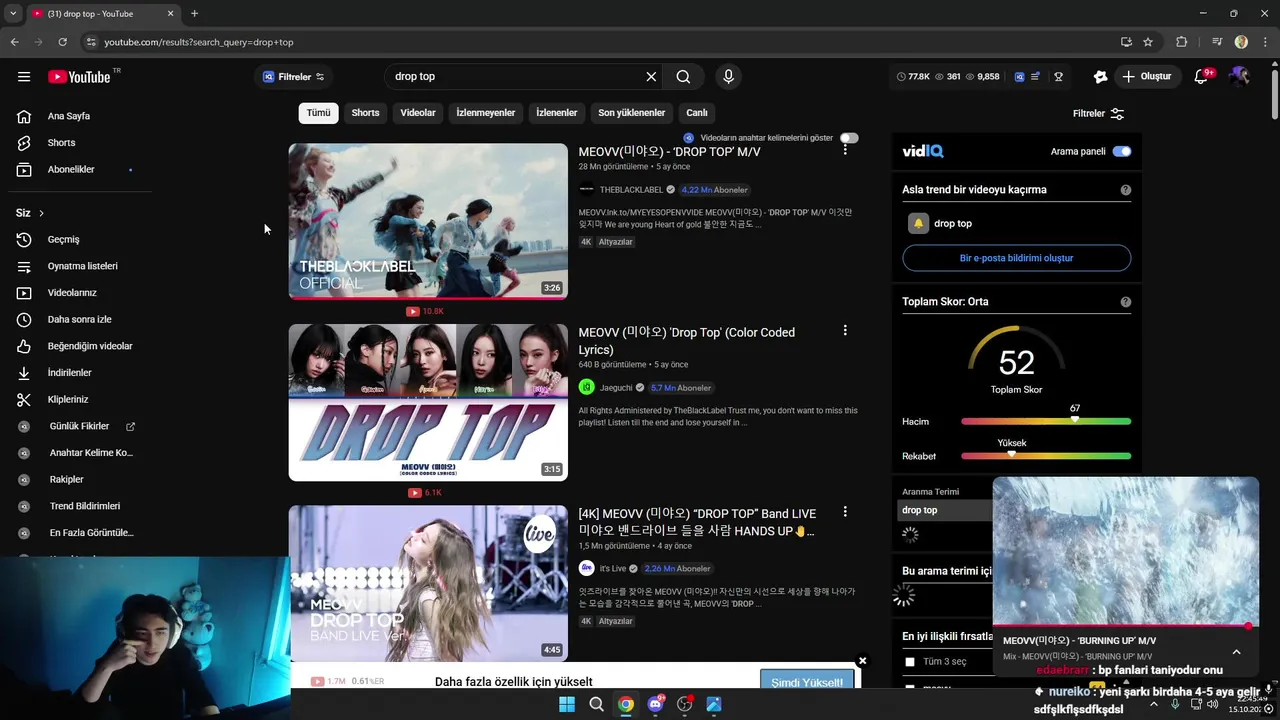Image resolution: width=1280 pixels, height=720 pixels.
Task: Open Jaeguchi channel link
Action: point(616,388)
